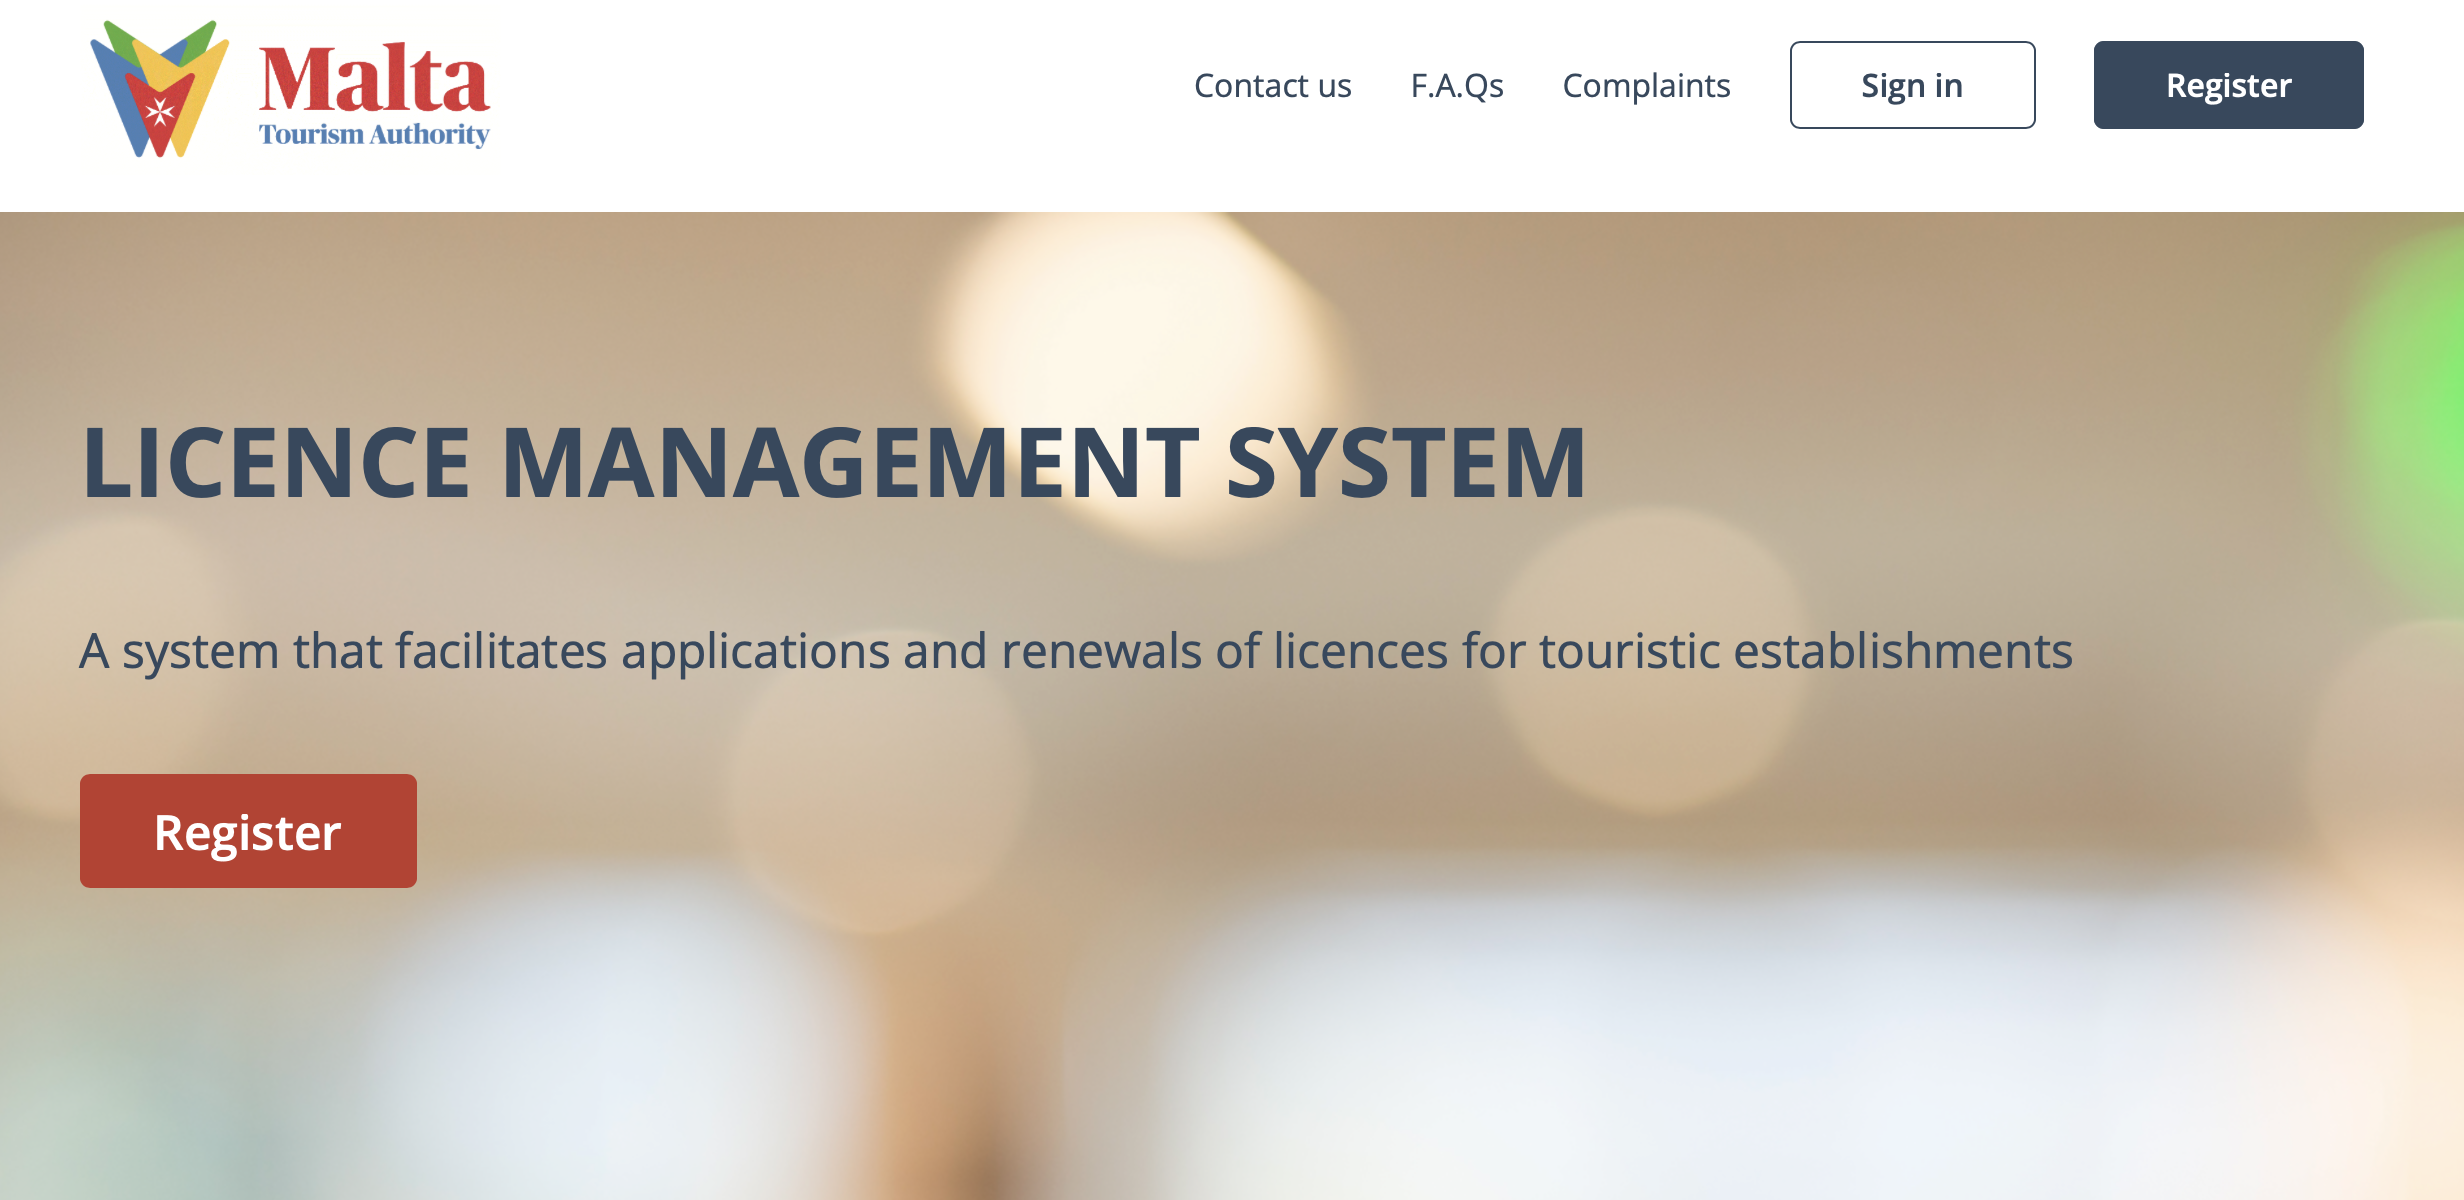2464x1200 pixels.
Task: Click the "Tourism Authority" logo tagline
Action: [x=374, y=134]
